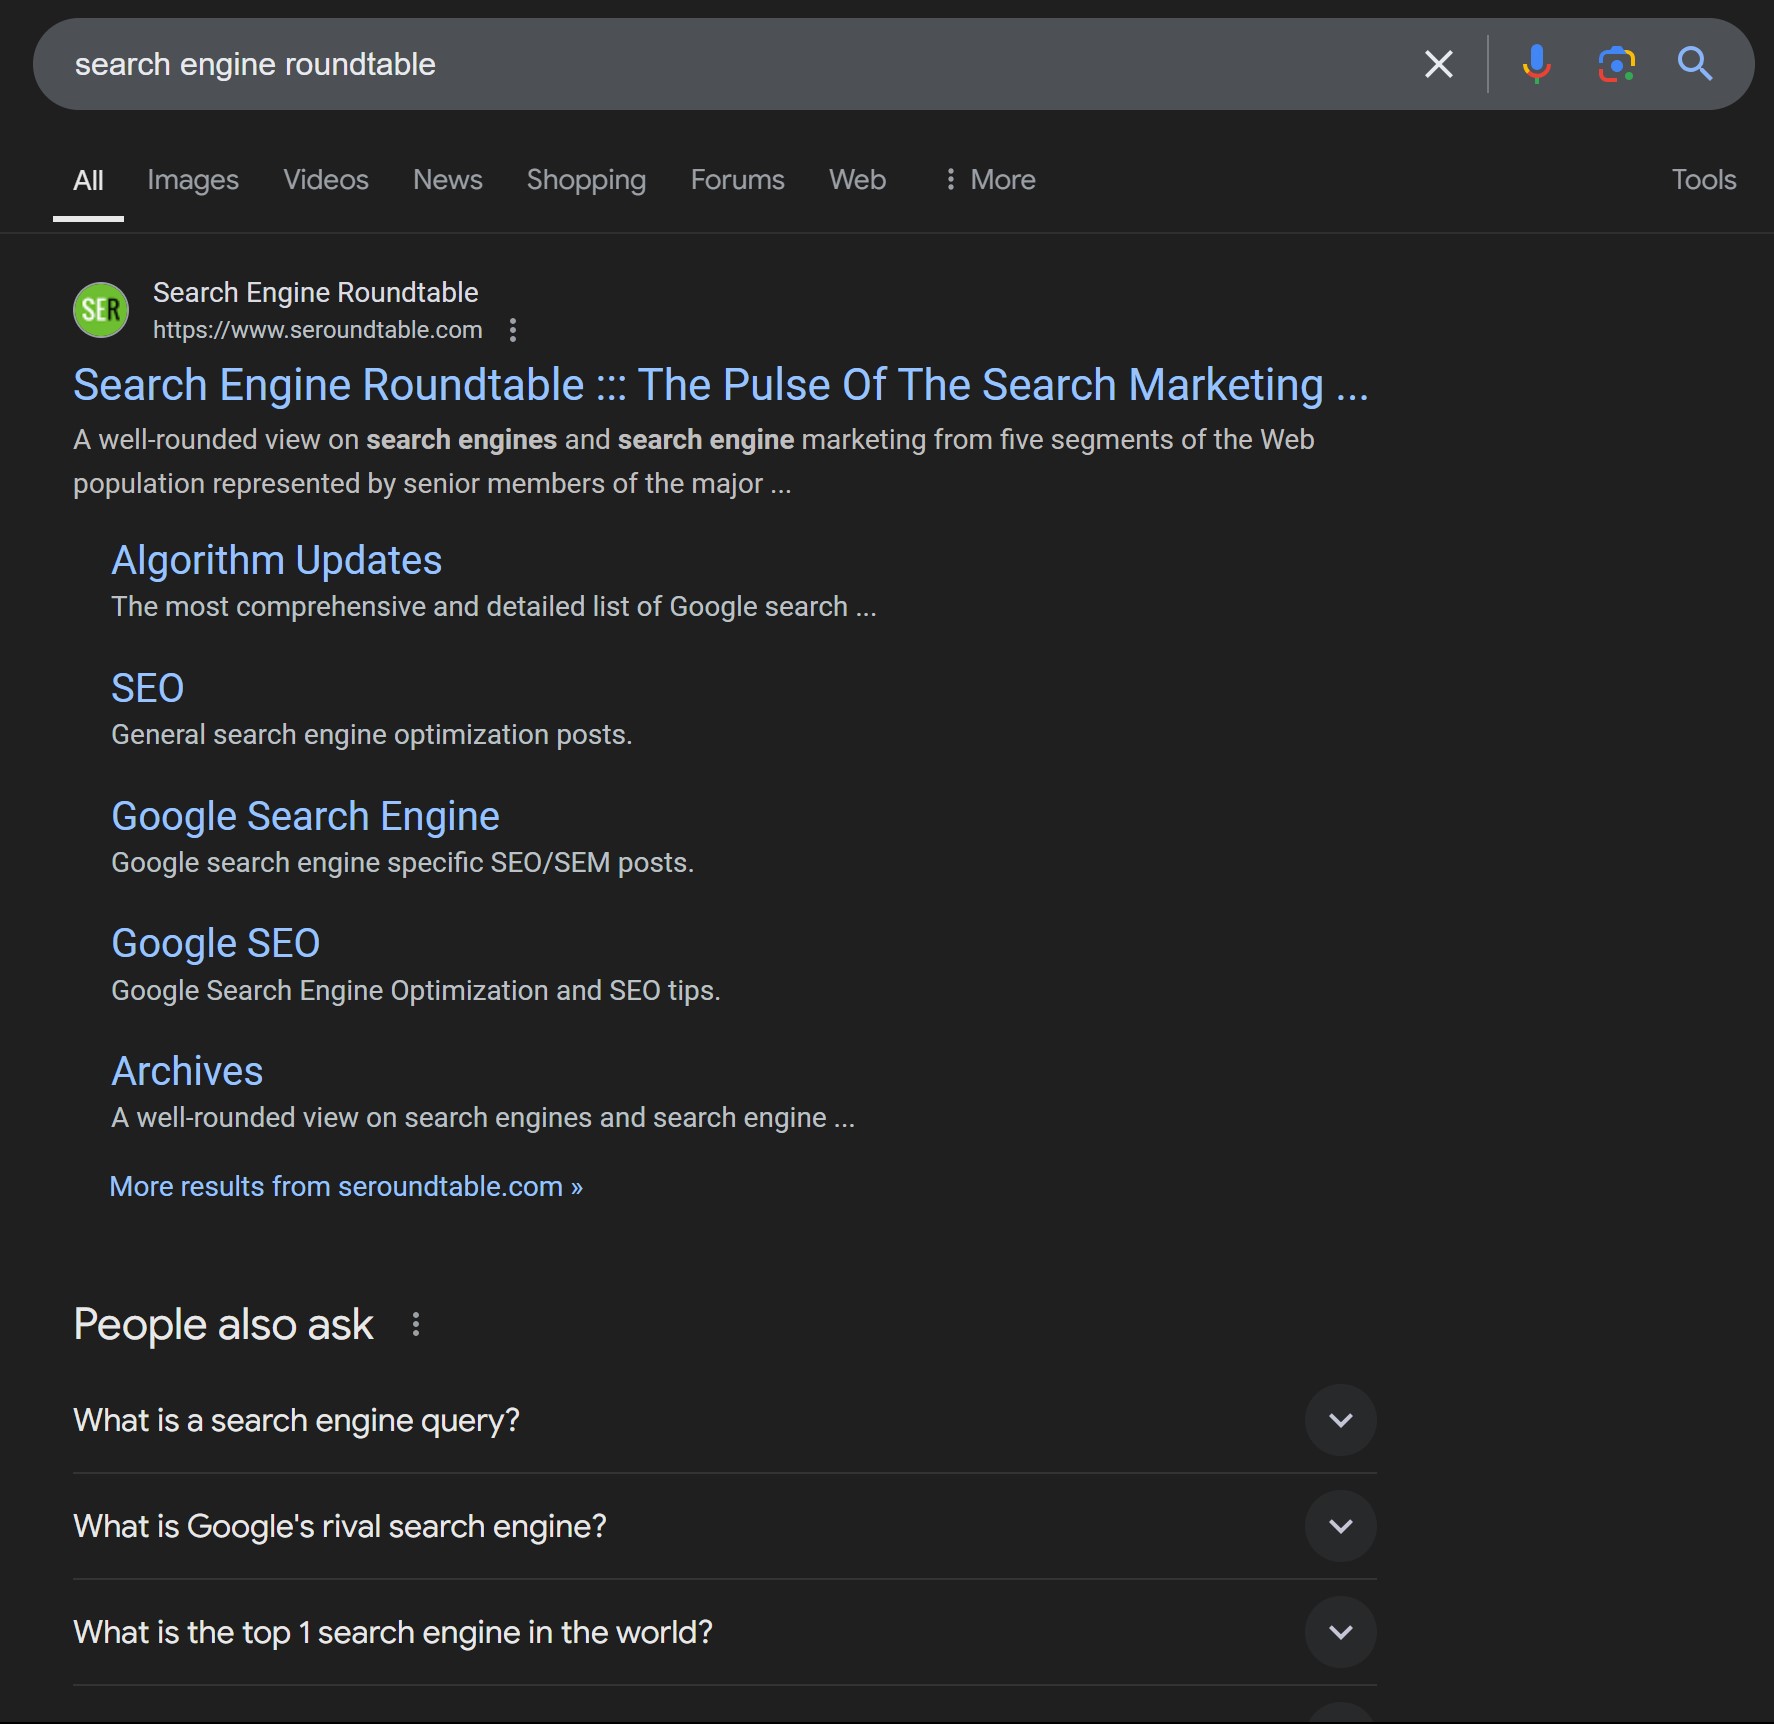Open the Google SEO sitelink

click(x=216, y=944)
